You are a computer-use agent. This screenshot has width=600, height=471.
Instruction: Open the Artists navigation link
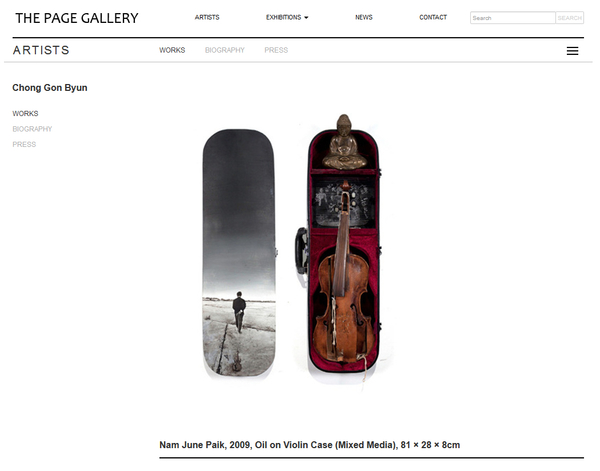(x=207, y=17)
